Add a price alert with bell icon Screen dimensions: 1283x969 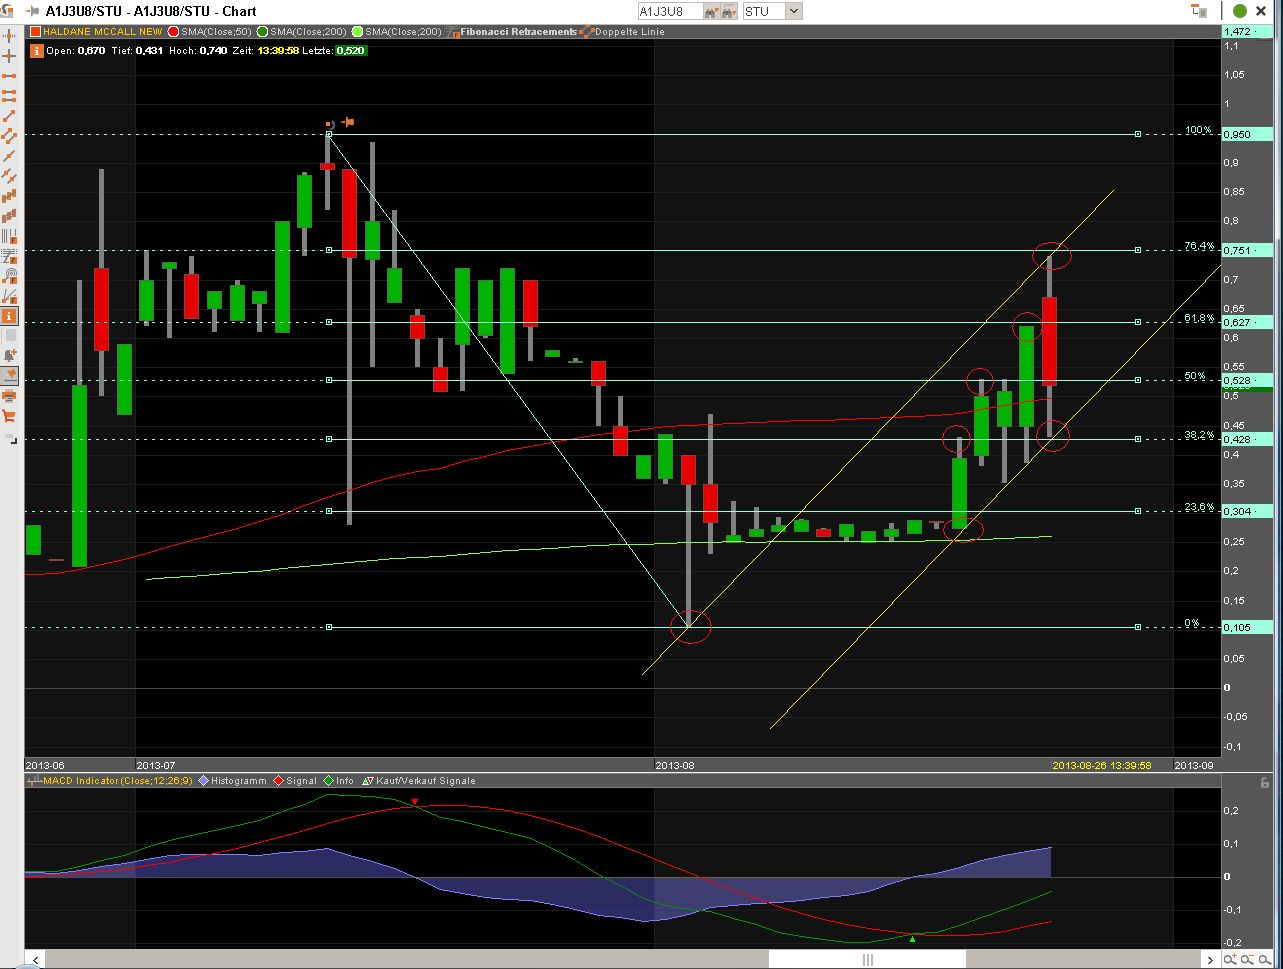[x=10, y=356]
